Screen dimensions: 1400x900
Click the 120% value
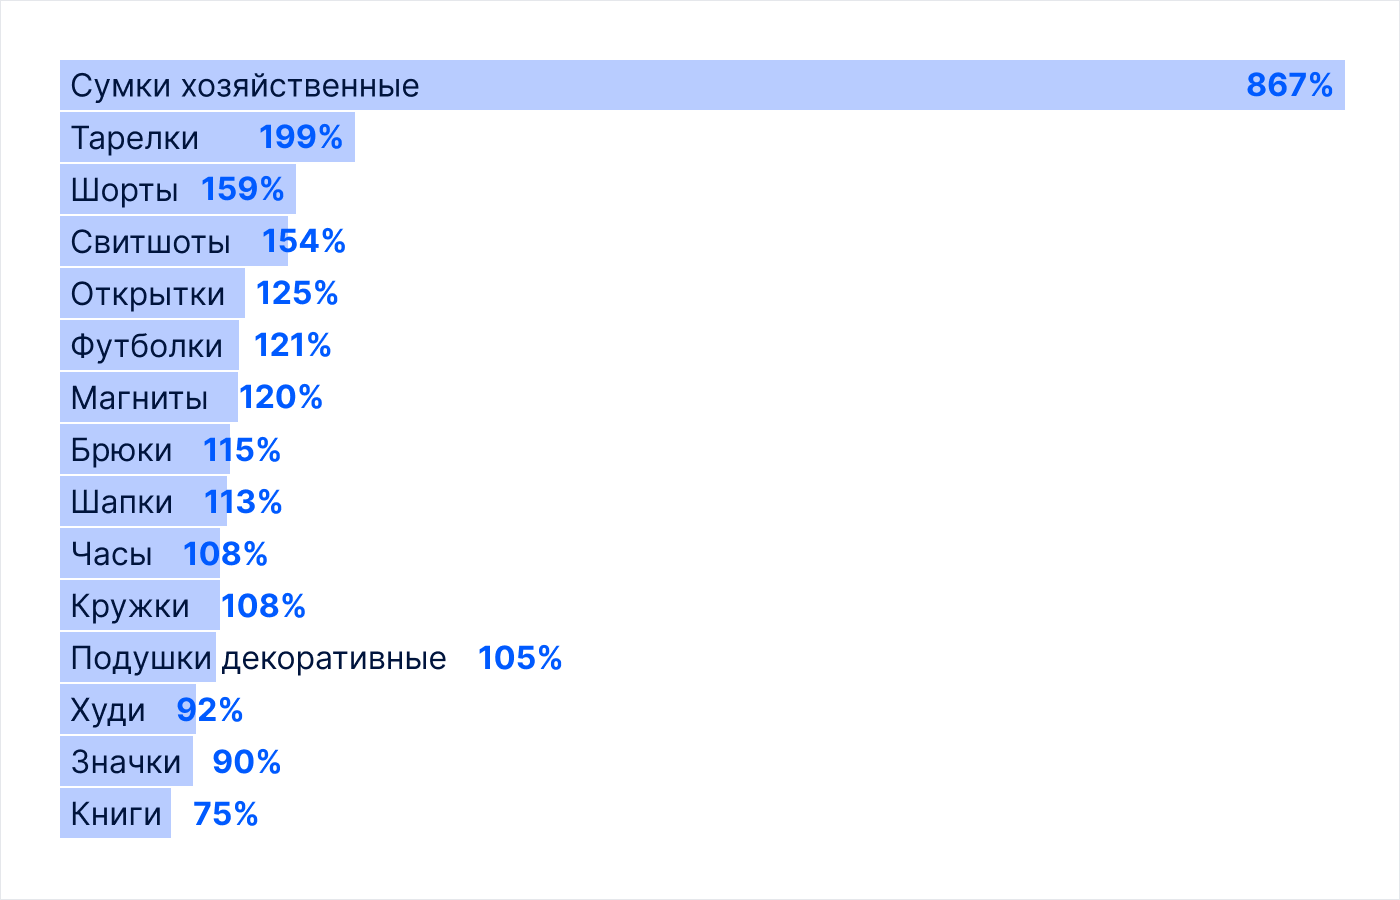(281, 398)
